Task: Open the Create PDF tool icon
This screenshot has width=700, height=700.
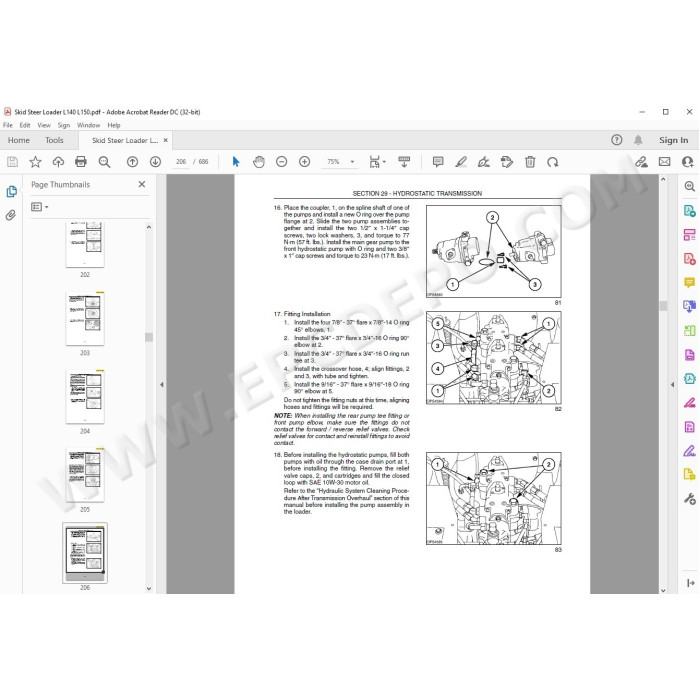Action: [690, 258]
